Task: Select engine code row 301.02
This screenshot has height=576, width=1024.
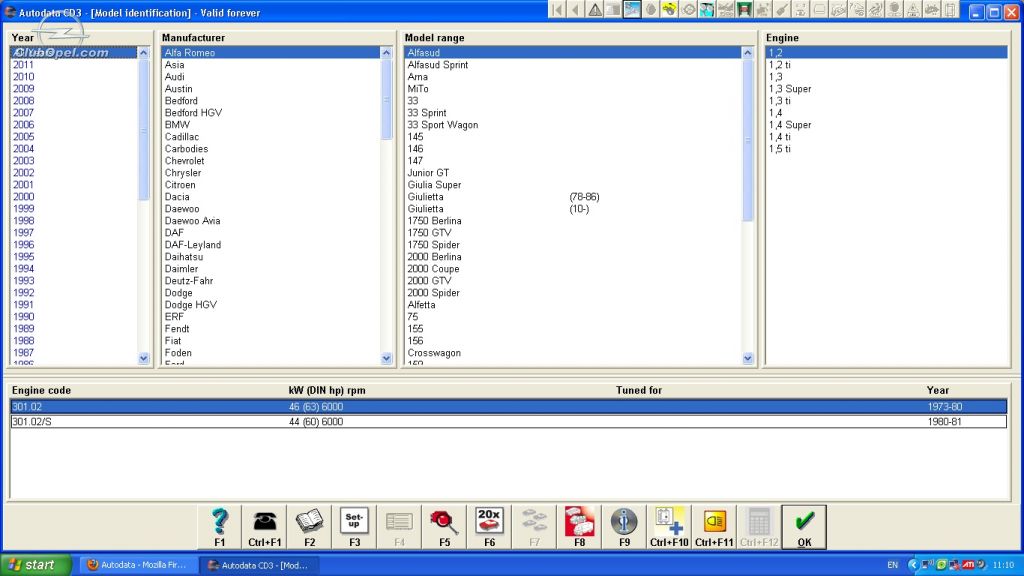Action: point(508,407)
